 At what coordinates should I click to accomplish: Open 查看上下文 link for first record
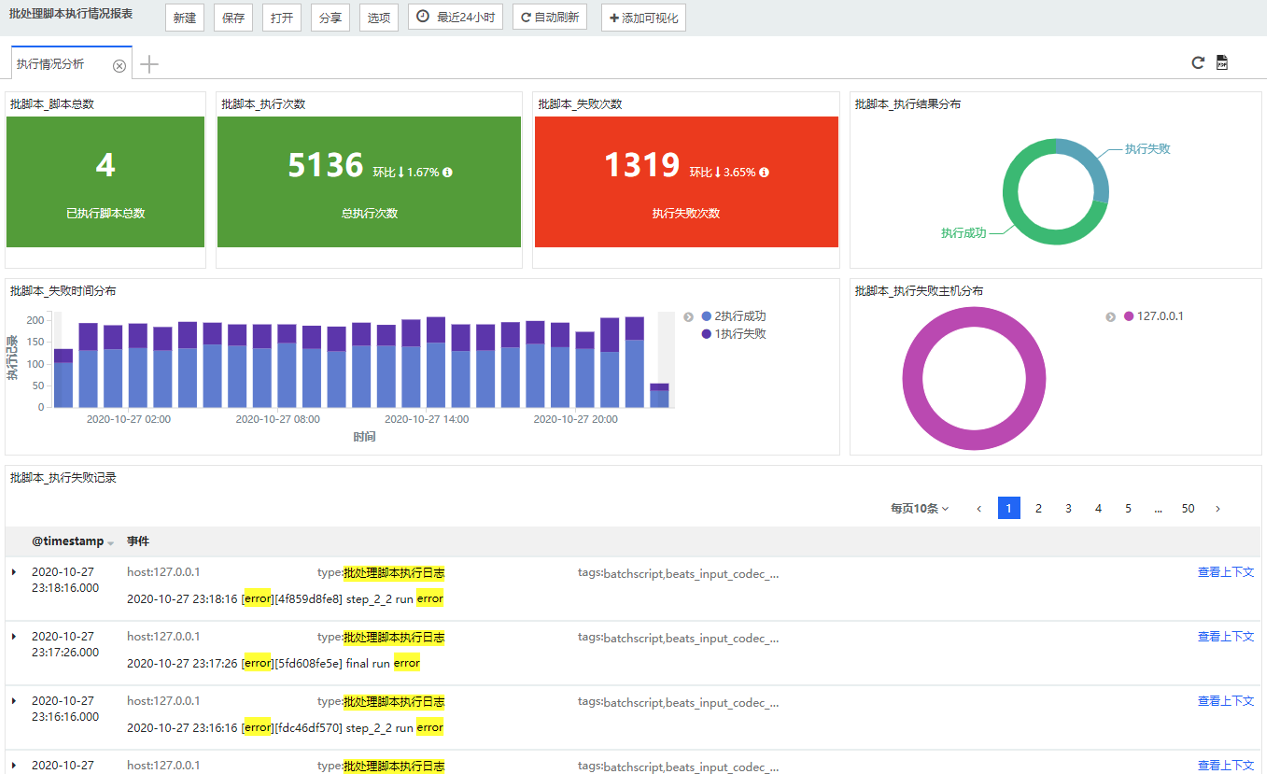(1225, 573)
